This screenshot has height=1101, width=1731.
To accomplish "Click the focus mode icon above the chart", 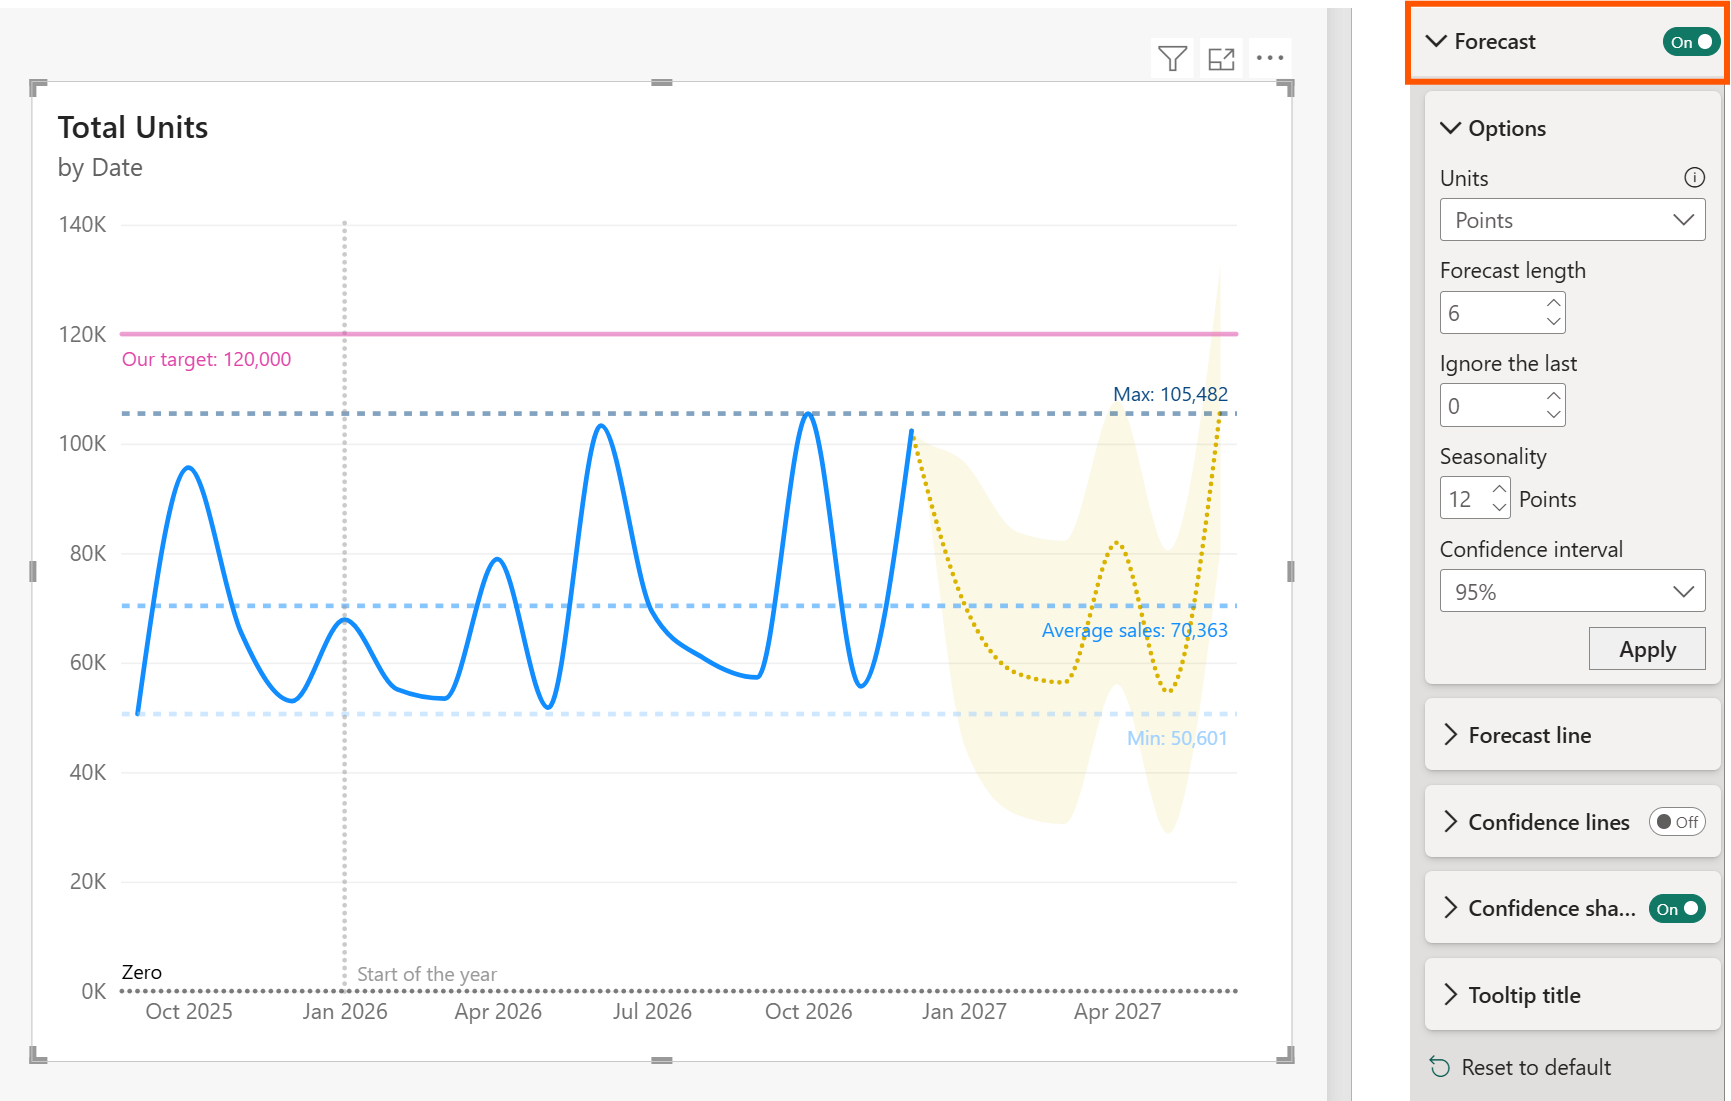I will [1220, 58].
